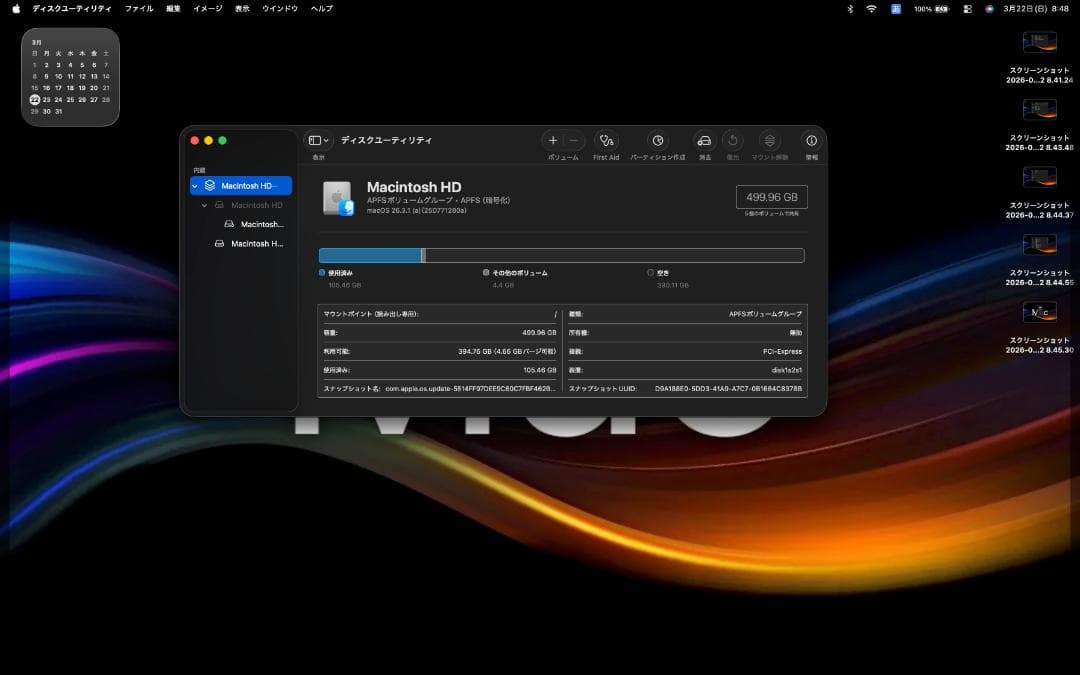Click the Japanese input source icon
Screen dimensions: 1080x675
[895, 9]
